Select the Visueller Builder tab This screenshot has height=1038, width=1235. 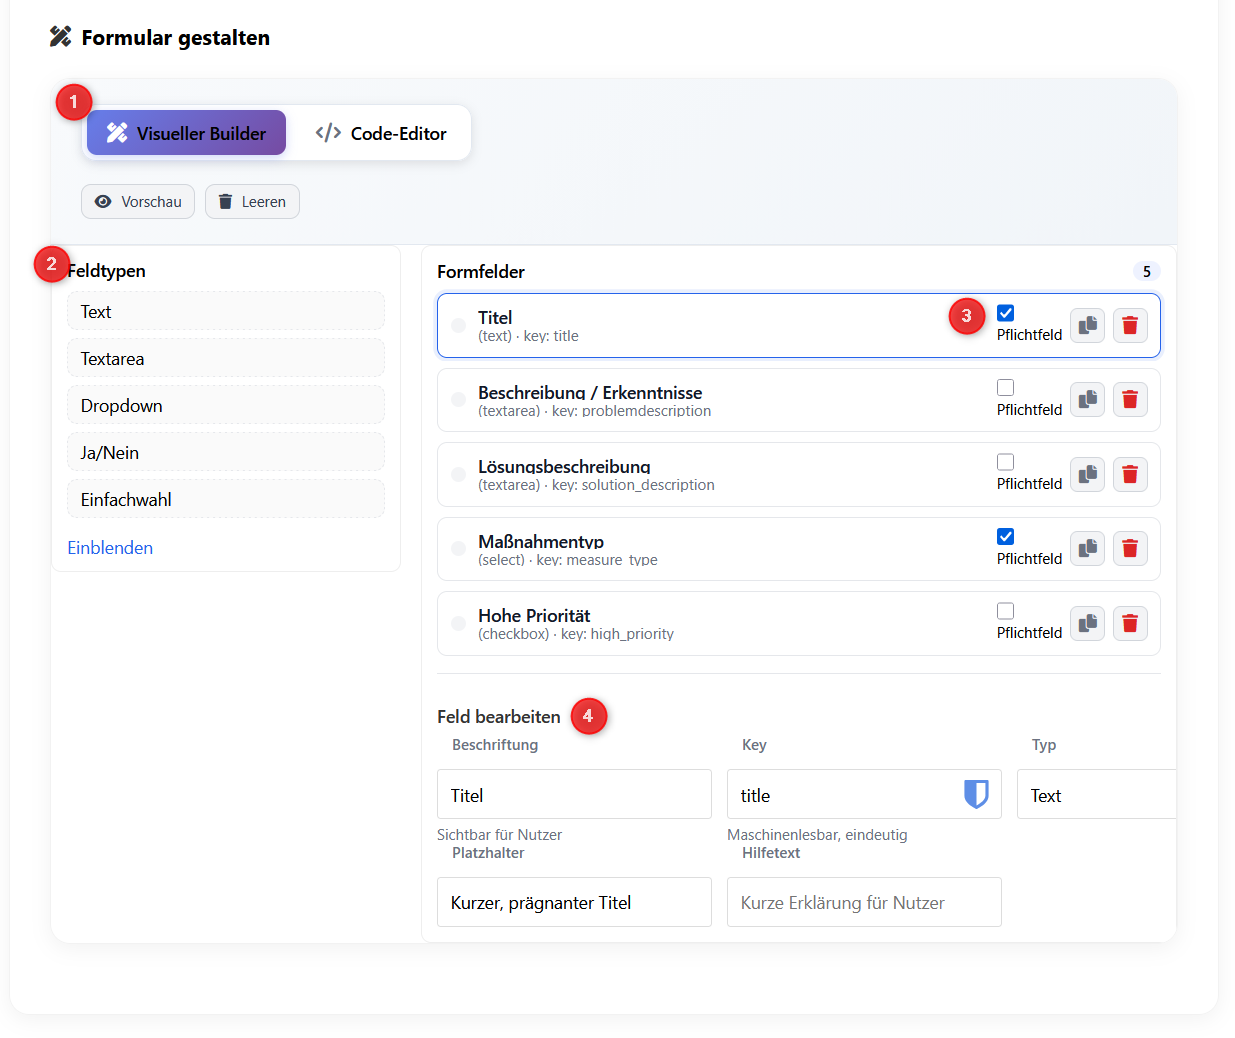186,132
